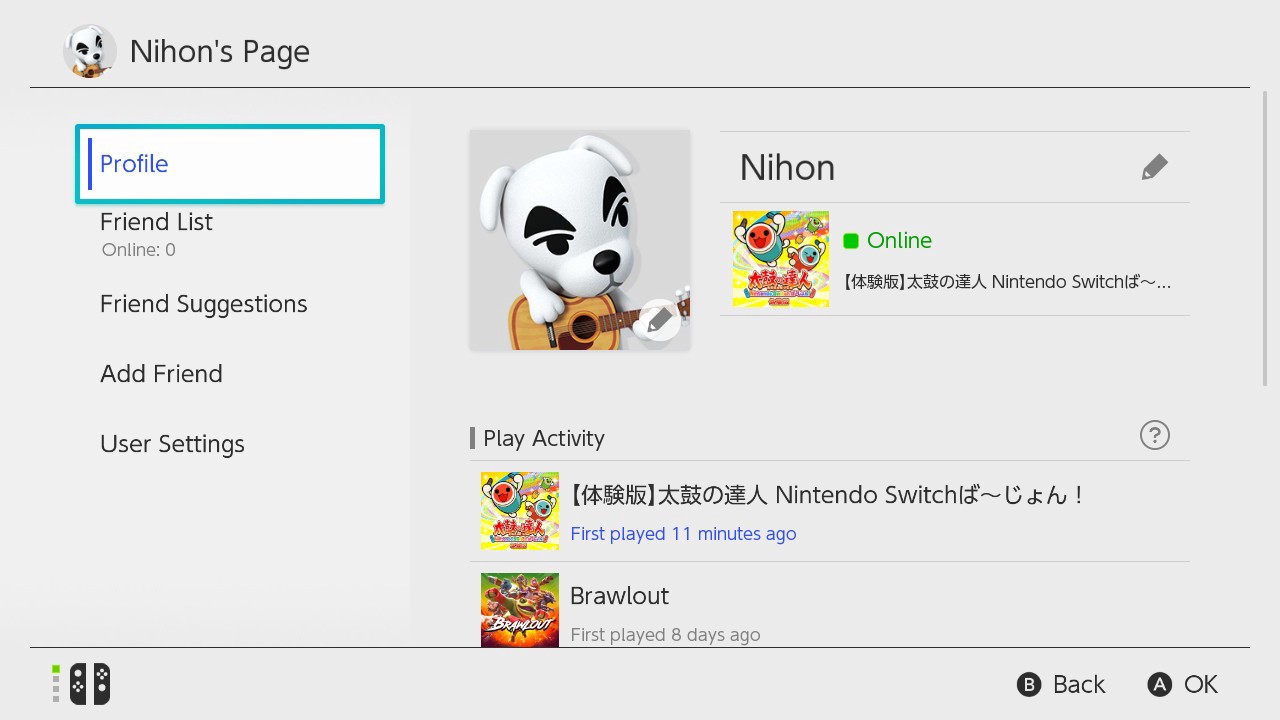The image size is (1280, 720).
Task: Click the Brawlout title in Play Activity
Action: (619, 596)
